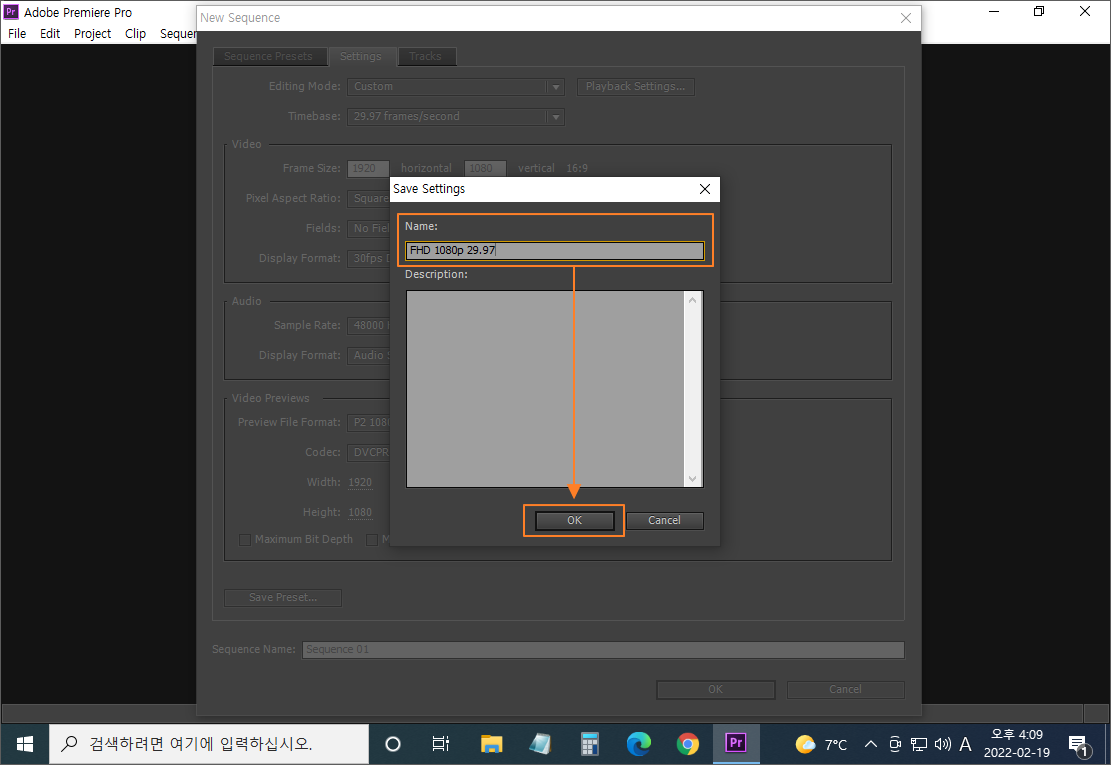This screenshot has width=1111, height=765.
Task: Click the Playback Settings button
Action: (x=636, y=86)
